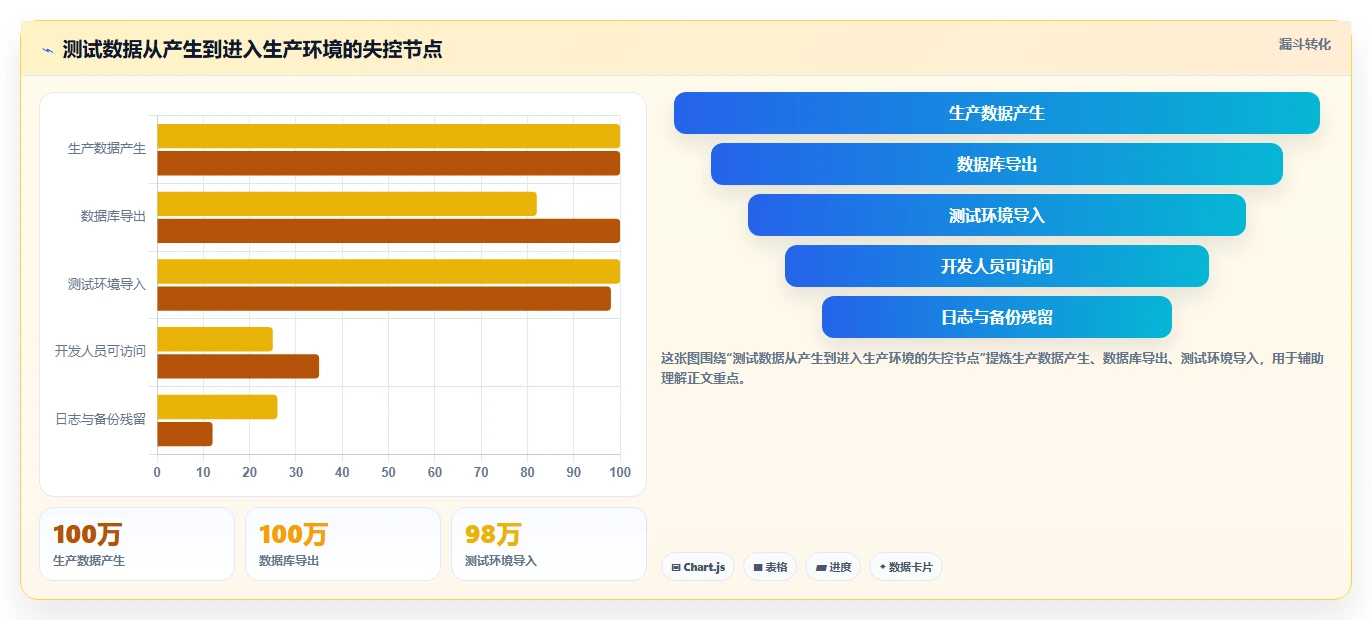Image resolution: width=1372 pixels, height=620 pixels.
Task: Click the Chart.js tag chip
Action: [x=698, y=567]
